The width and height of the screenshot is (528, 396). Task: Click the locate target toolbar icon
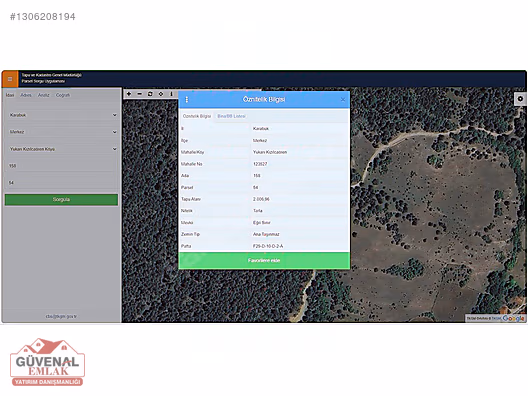161,94
